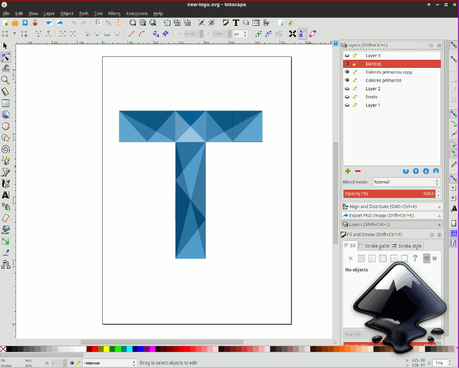The height and width of the screenshot is (368, 459).
Task: Select the Star polygon tool
Action: tap(5, 138)
